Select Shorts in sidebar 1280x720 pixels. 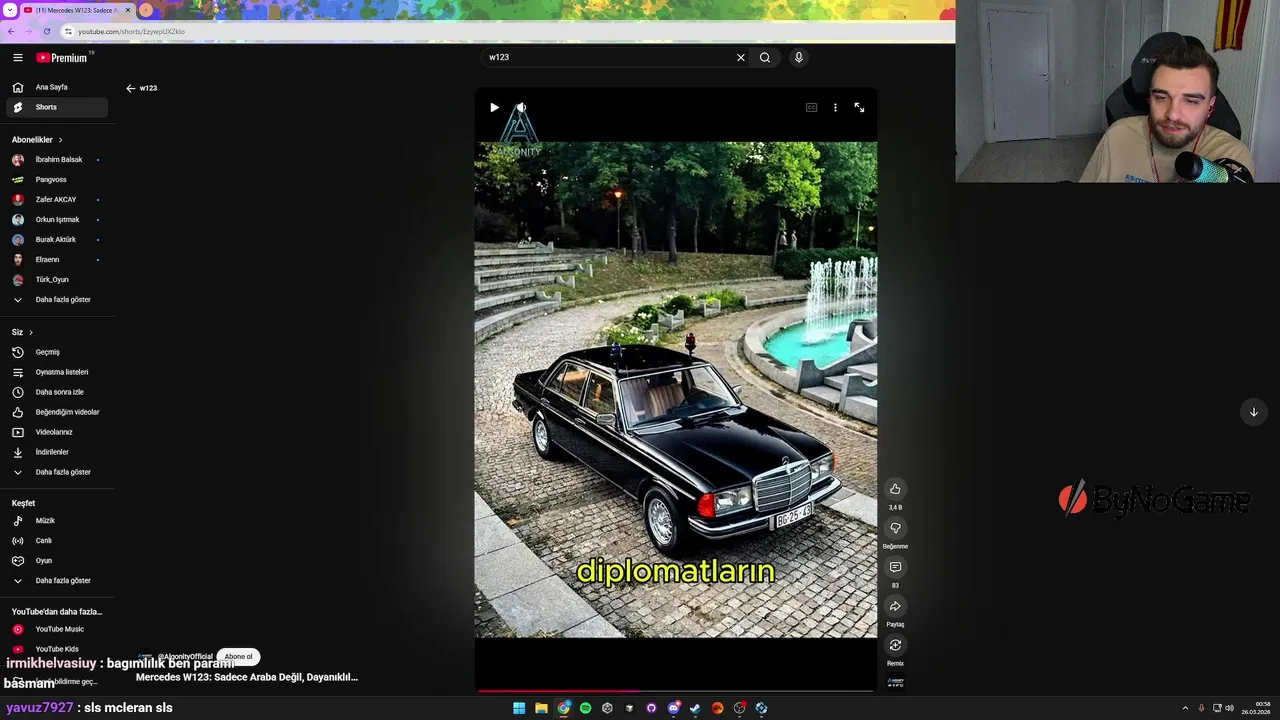[x=57, y=107]
